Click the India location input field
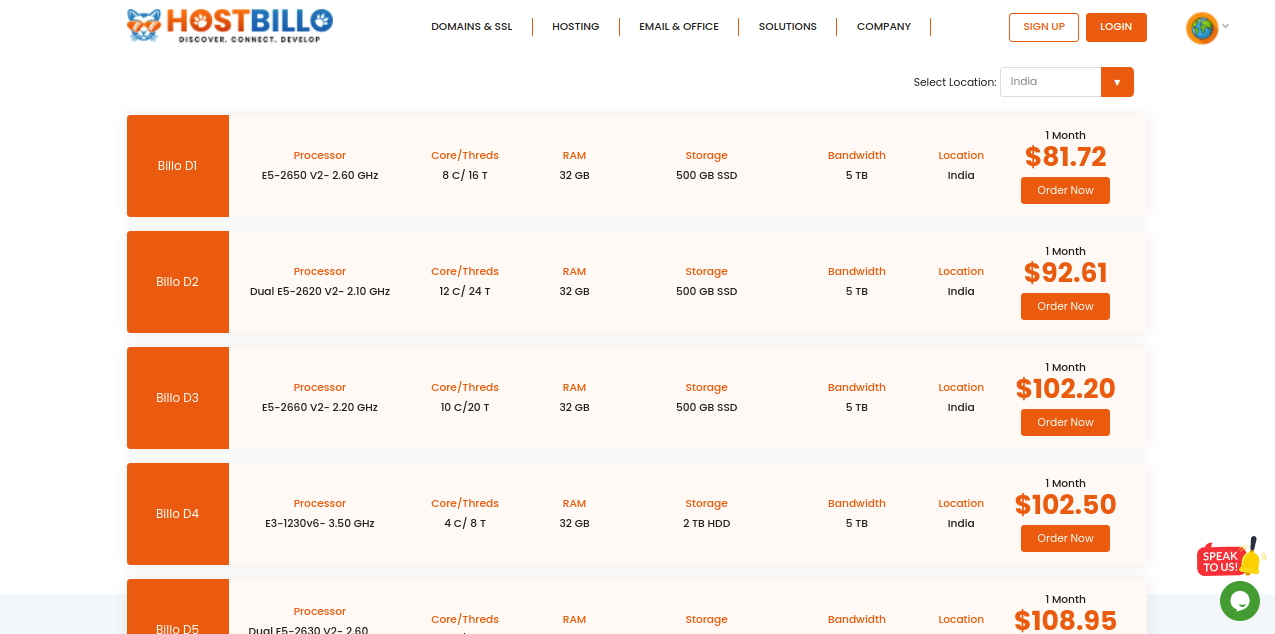 [1050, 82]
